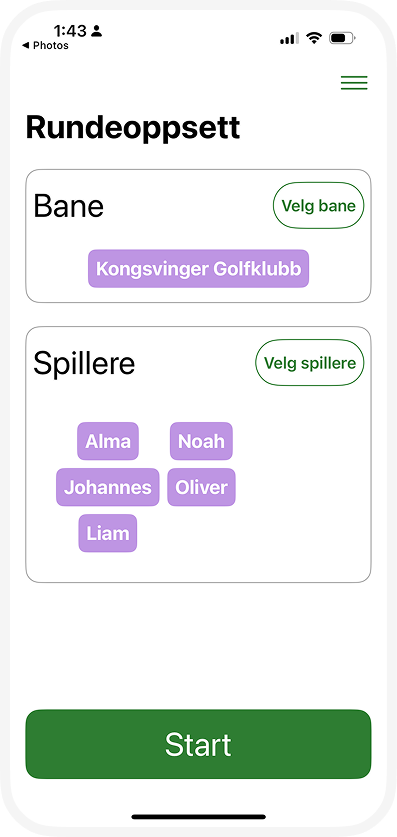Select player chip Johannes
This screenshot has width=397, height=837.
tap(108, 487)
